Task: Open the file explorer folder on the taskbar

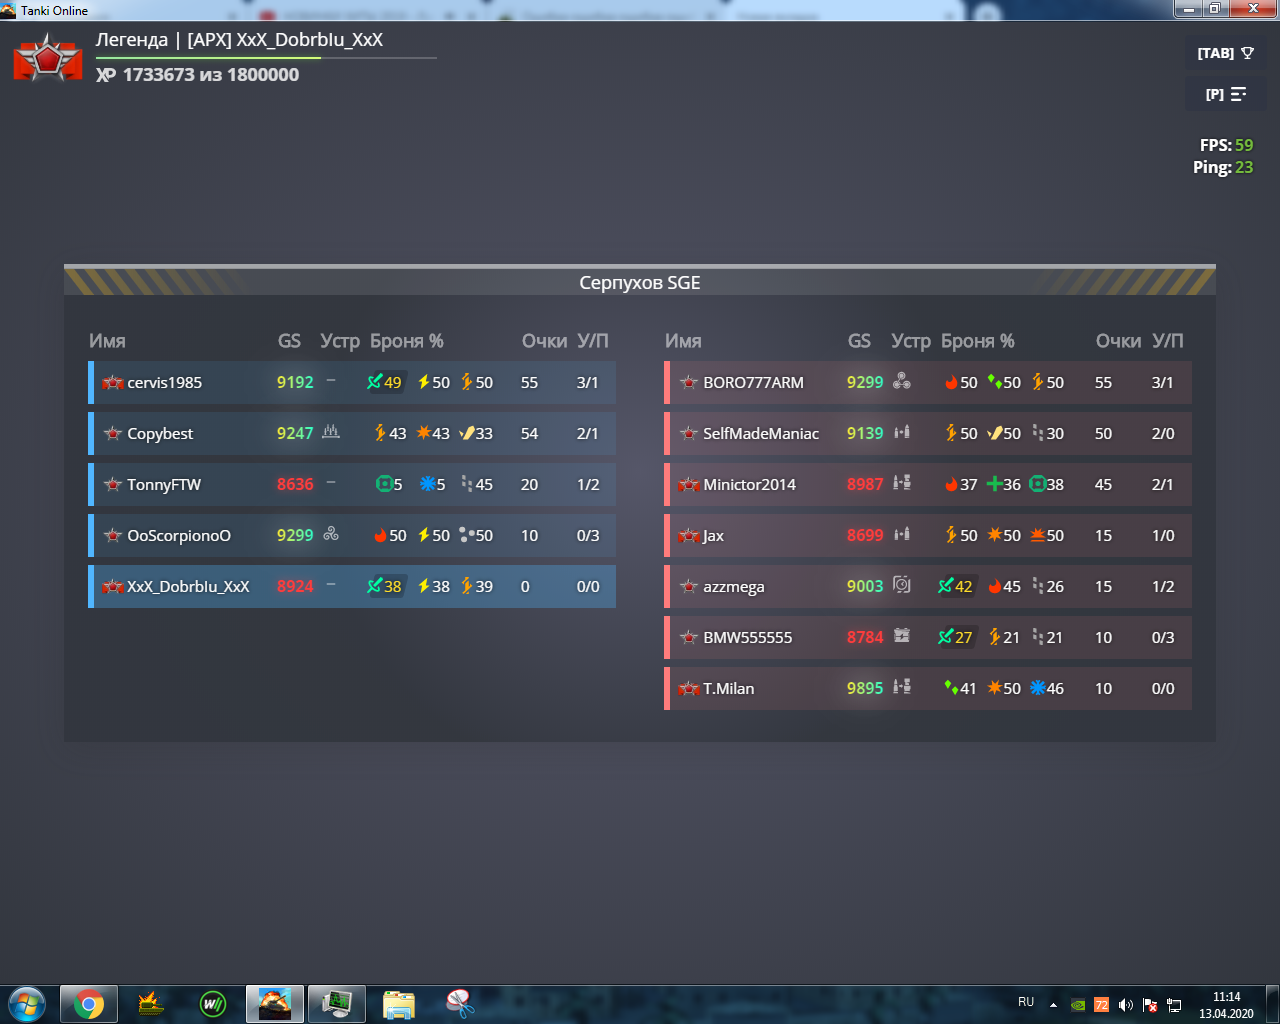Action: click(x=399, y=1004)
